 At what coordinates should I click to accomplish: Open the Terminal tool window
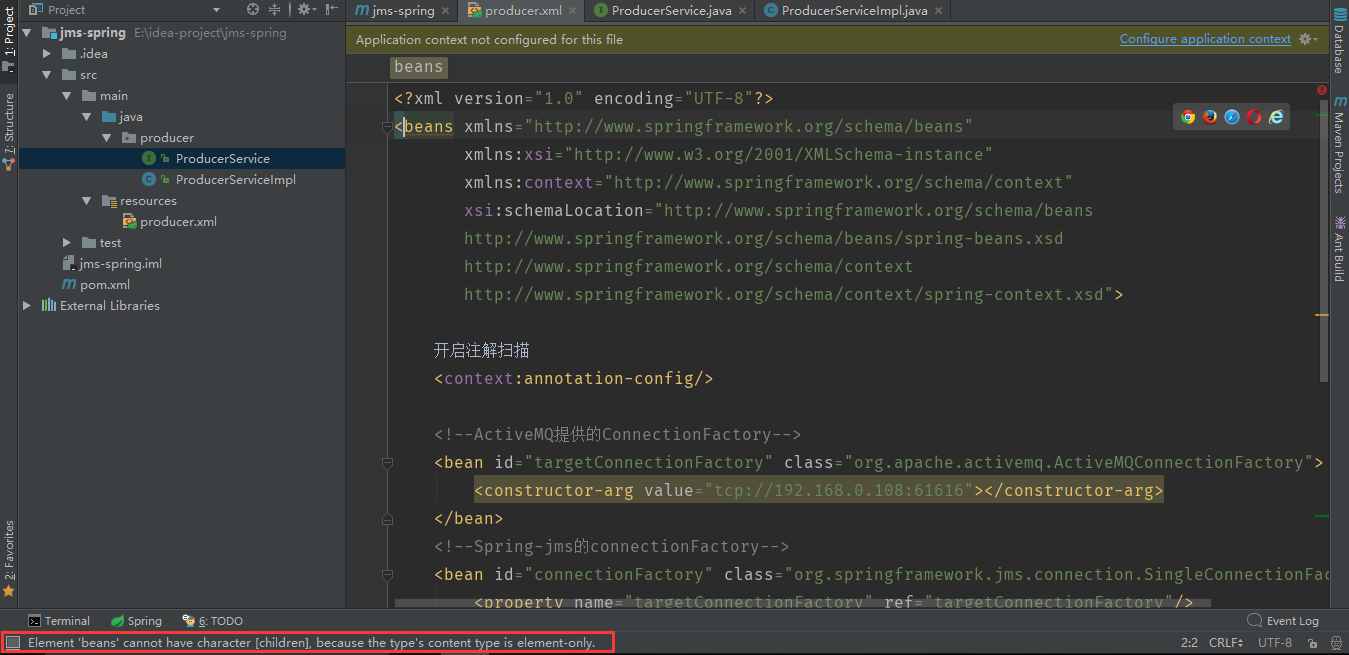point(59,621)
